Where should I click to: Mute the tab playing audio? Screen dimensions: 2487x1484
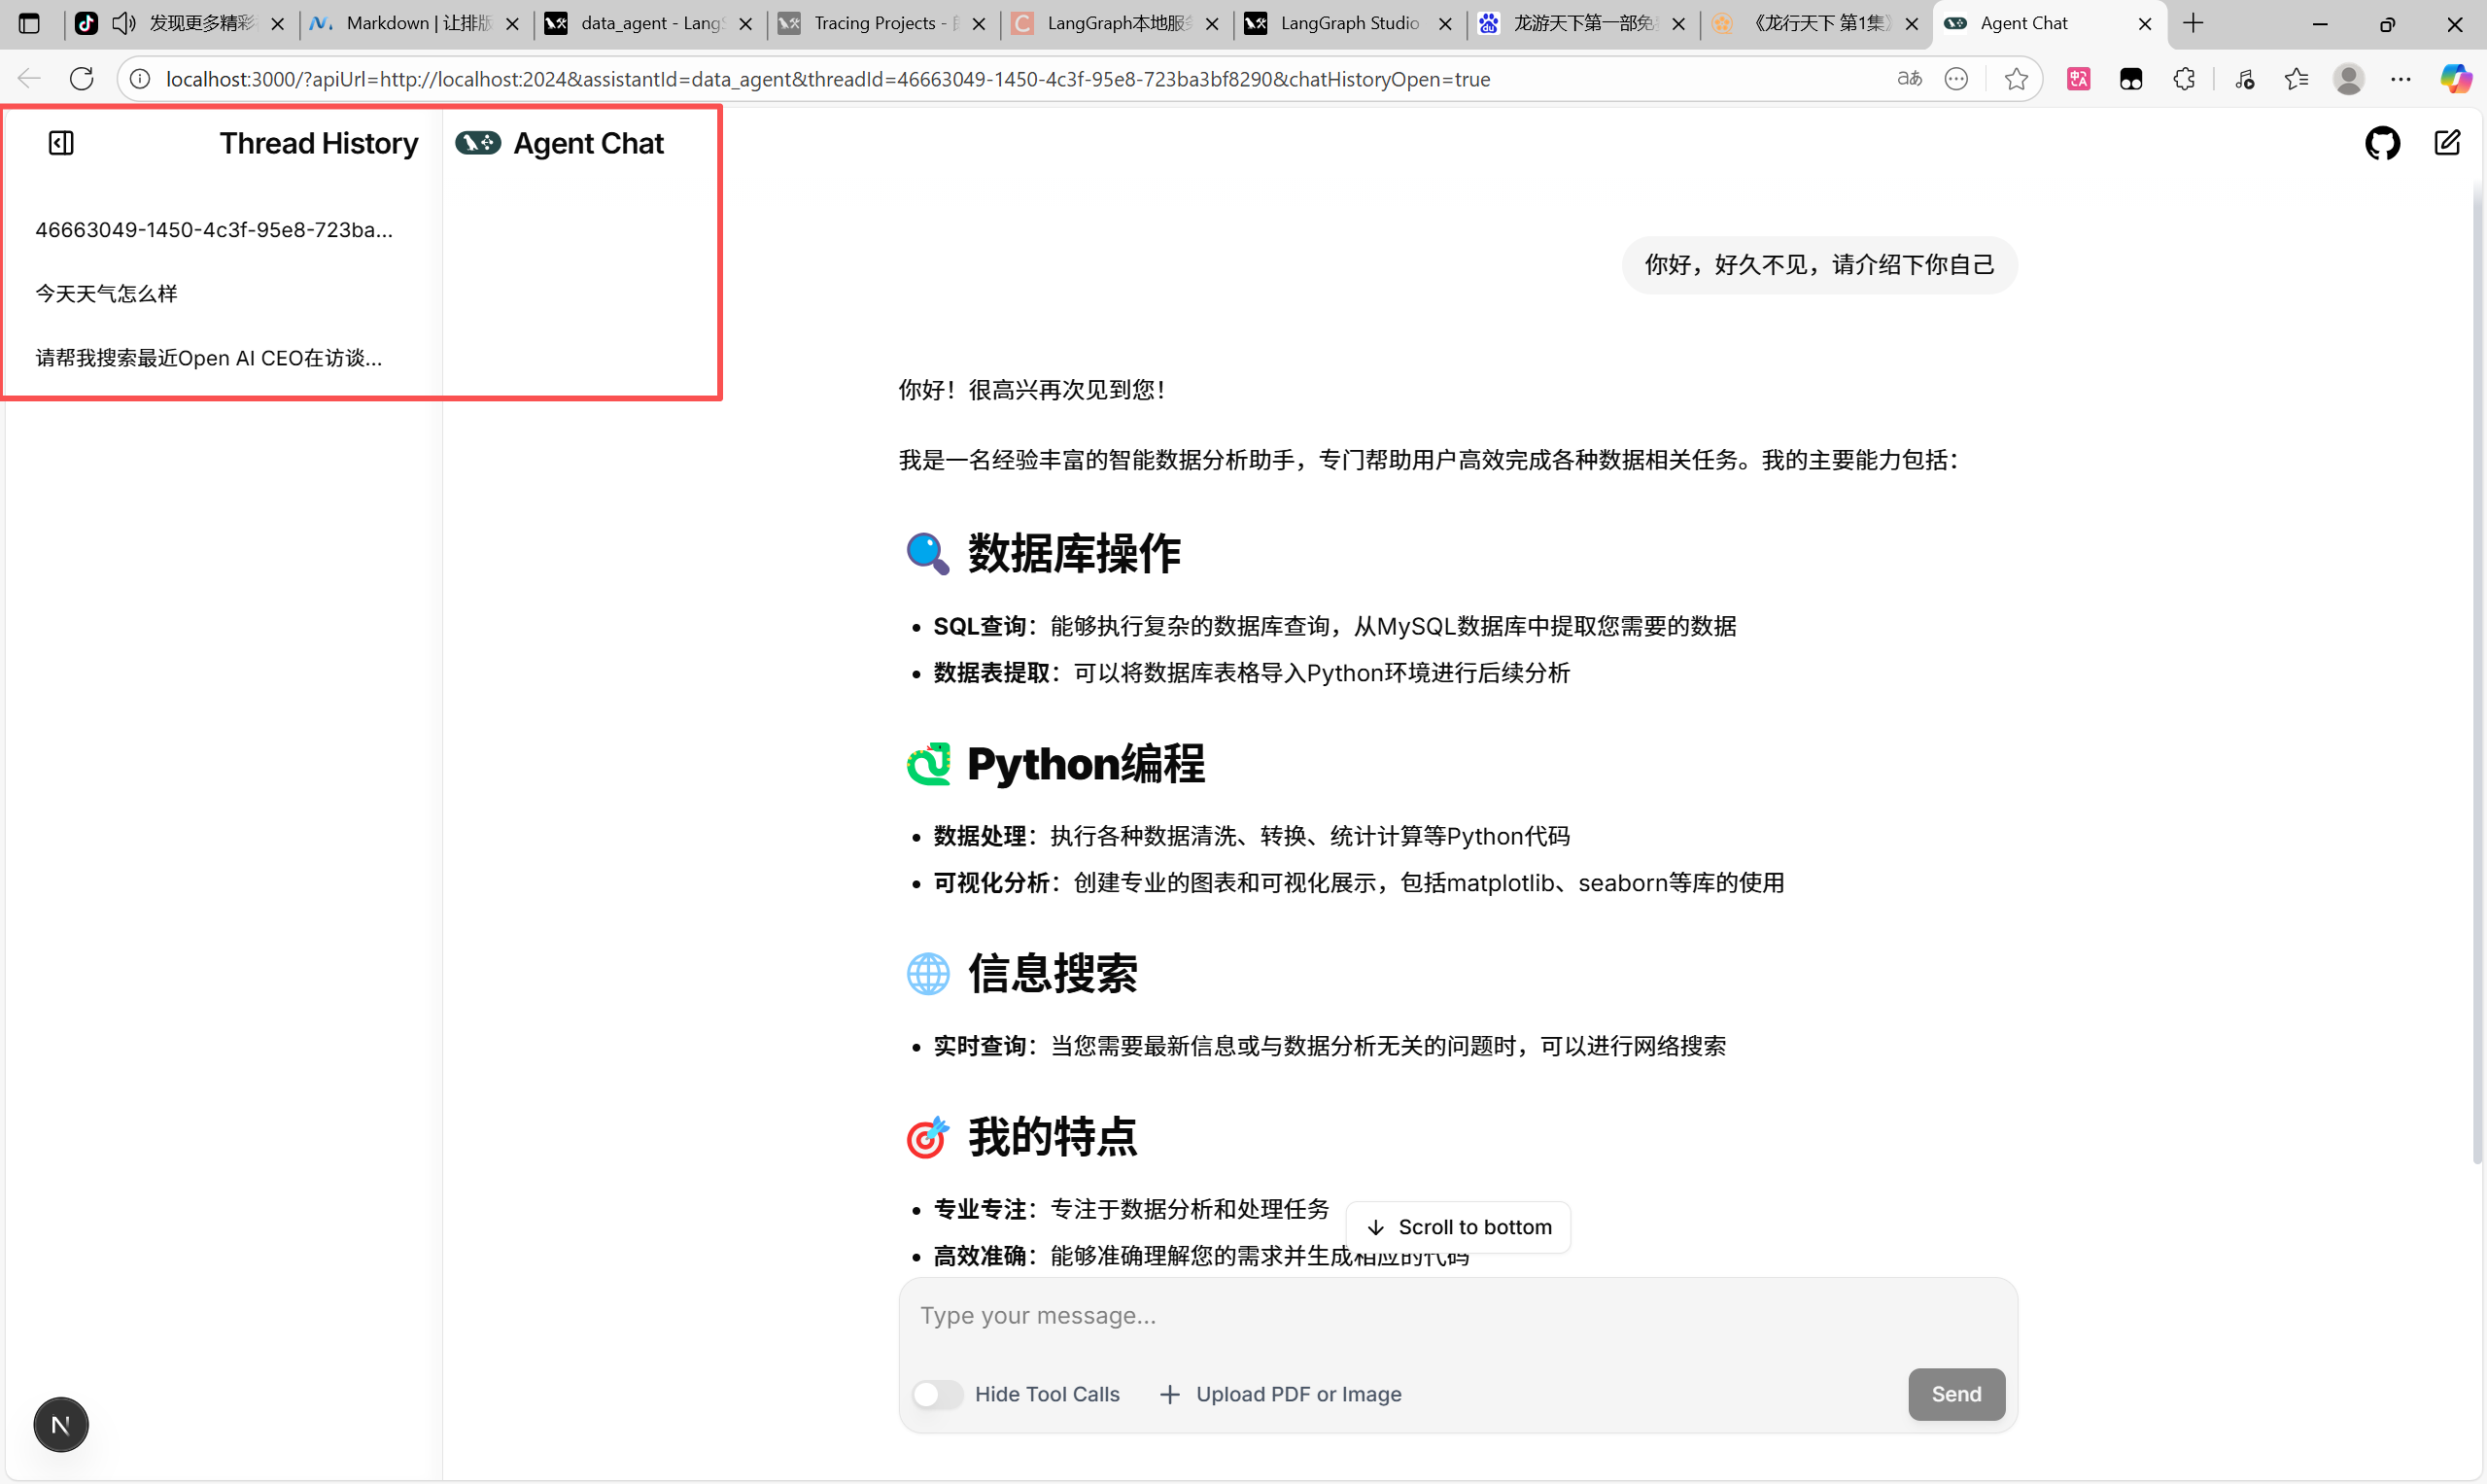[x=124, y=23]
